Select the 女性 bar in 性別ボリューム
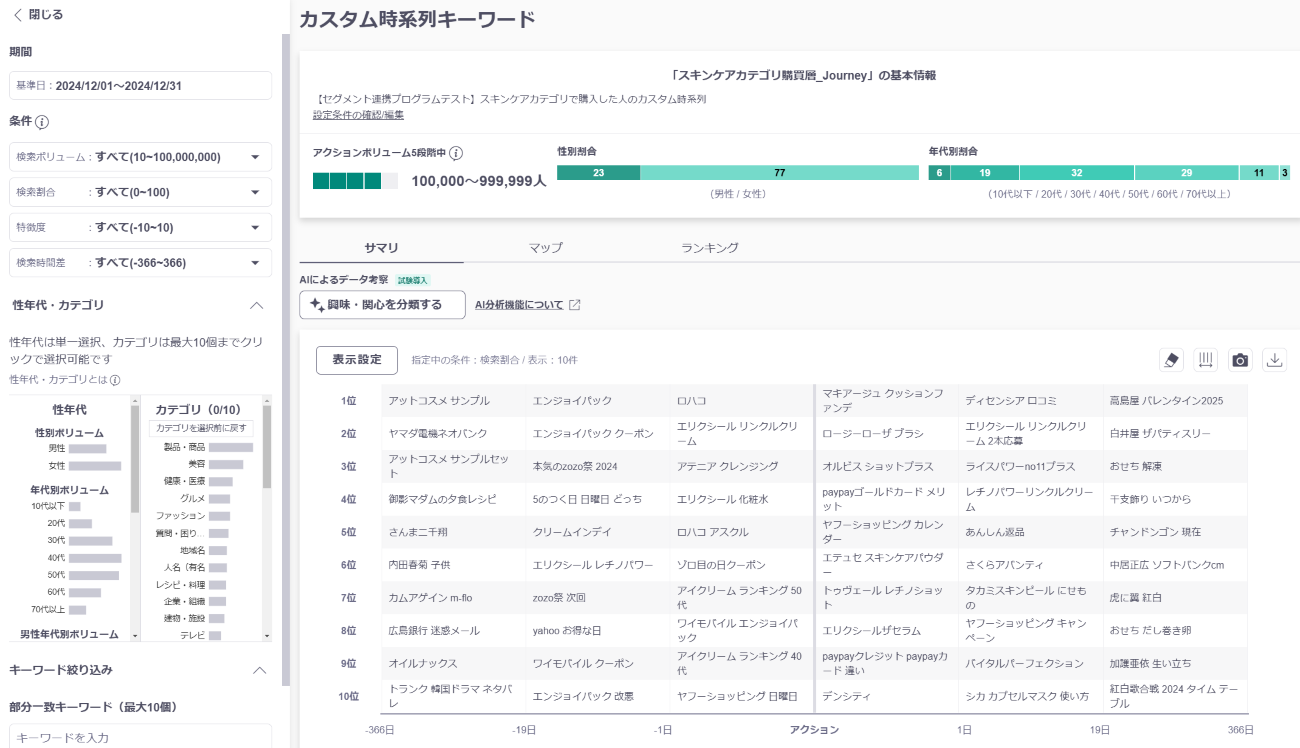 [94, 466]
